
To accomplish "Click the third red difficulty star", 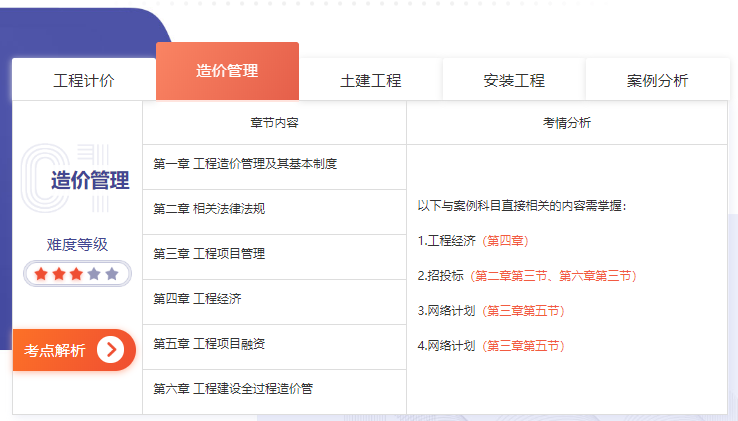I will 76,273.
